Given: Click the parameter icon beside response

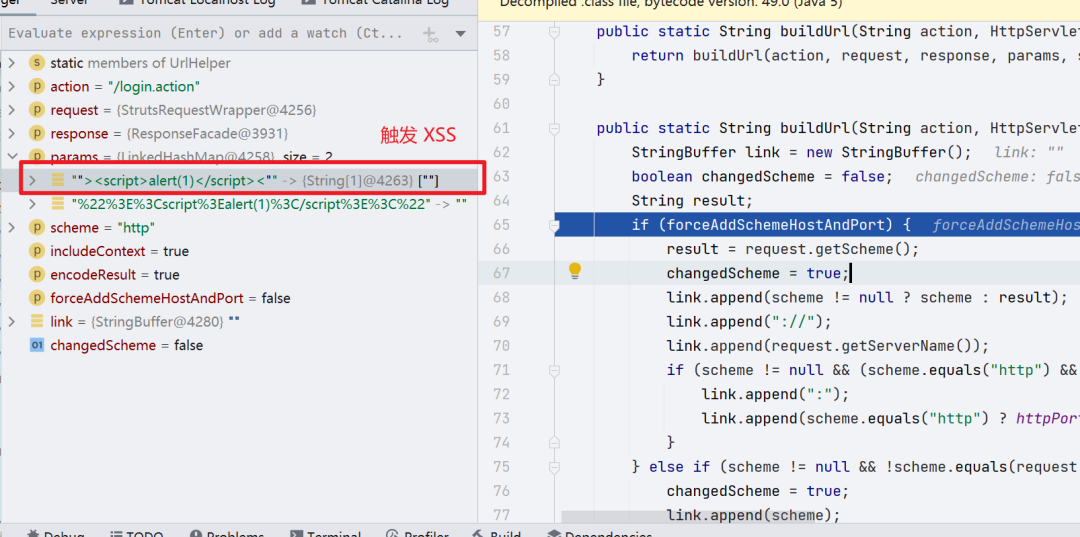Looking at the screenshot, I should [37, 134].
